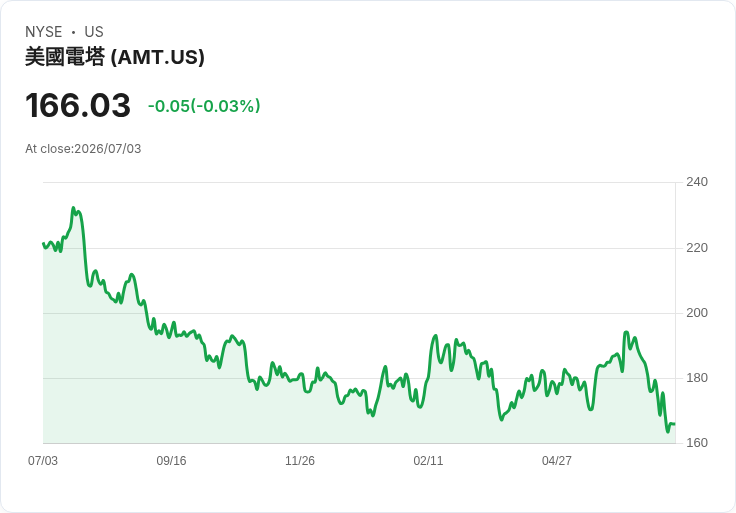Click the 02/11 date axis label
The image size is (736, 513).
point(428,460)
